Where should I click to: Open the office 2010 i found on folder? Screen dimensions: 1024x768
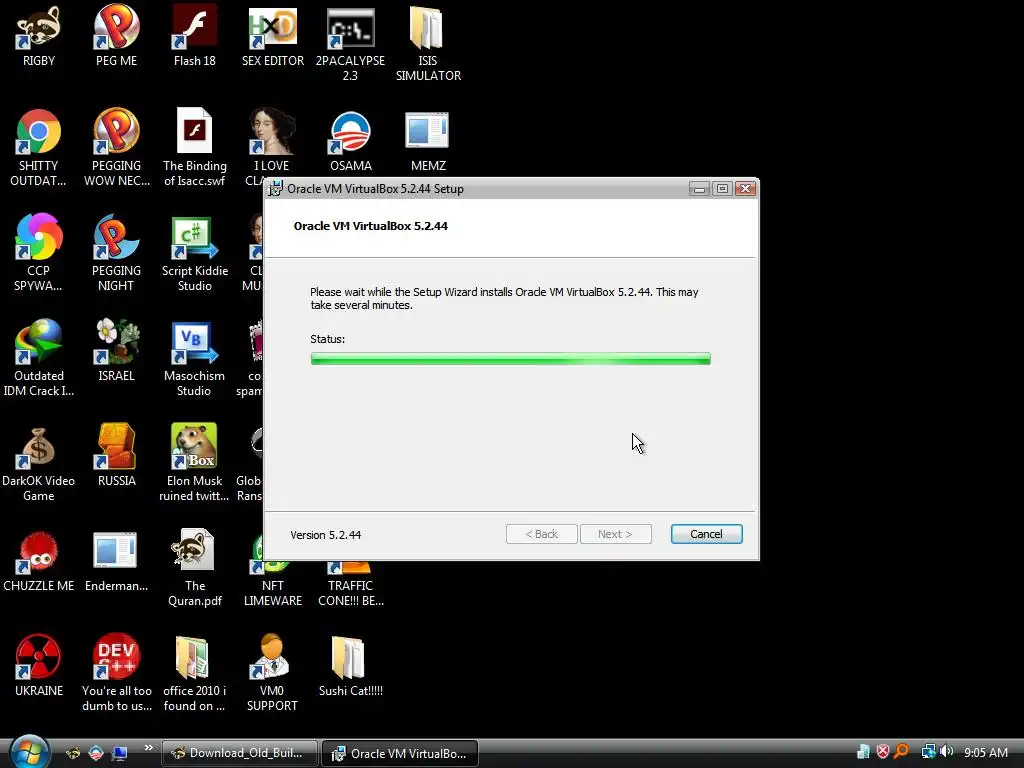(195, 673)
